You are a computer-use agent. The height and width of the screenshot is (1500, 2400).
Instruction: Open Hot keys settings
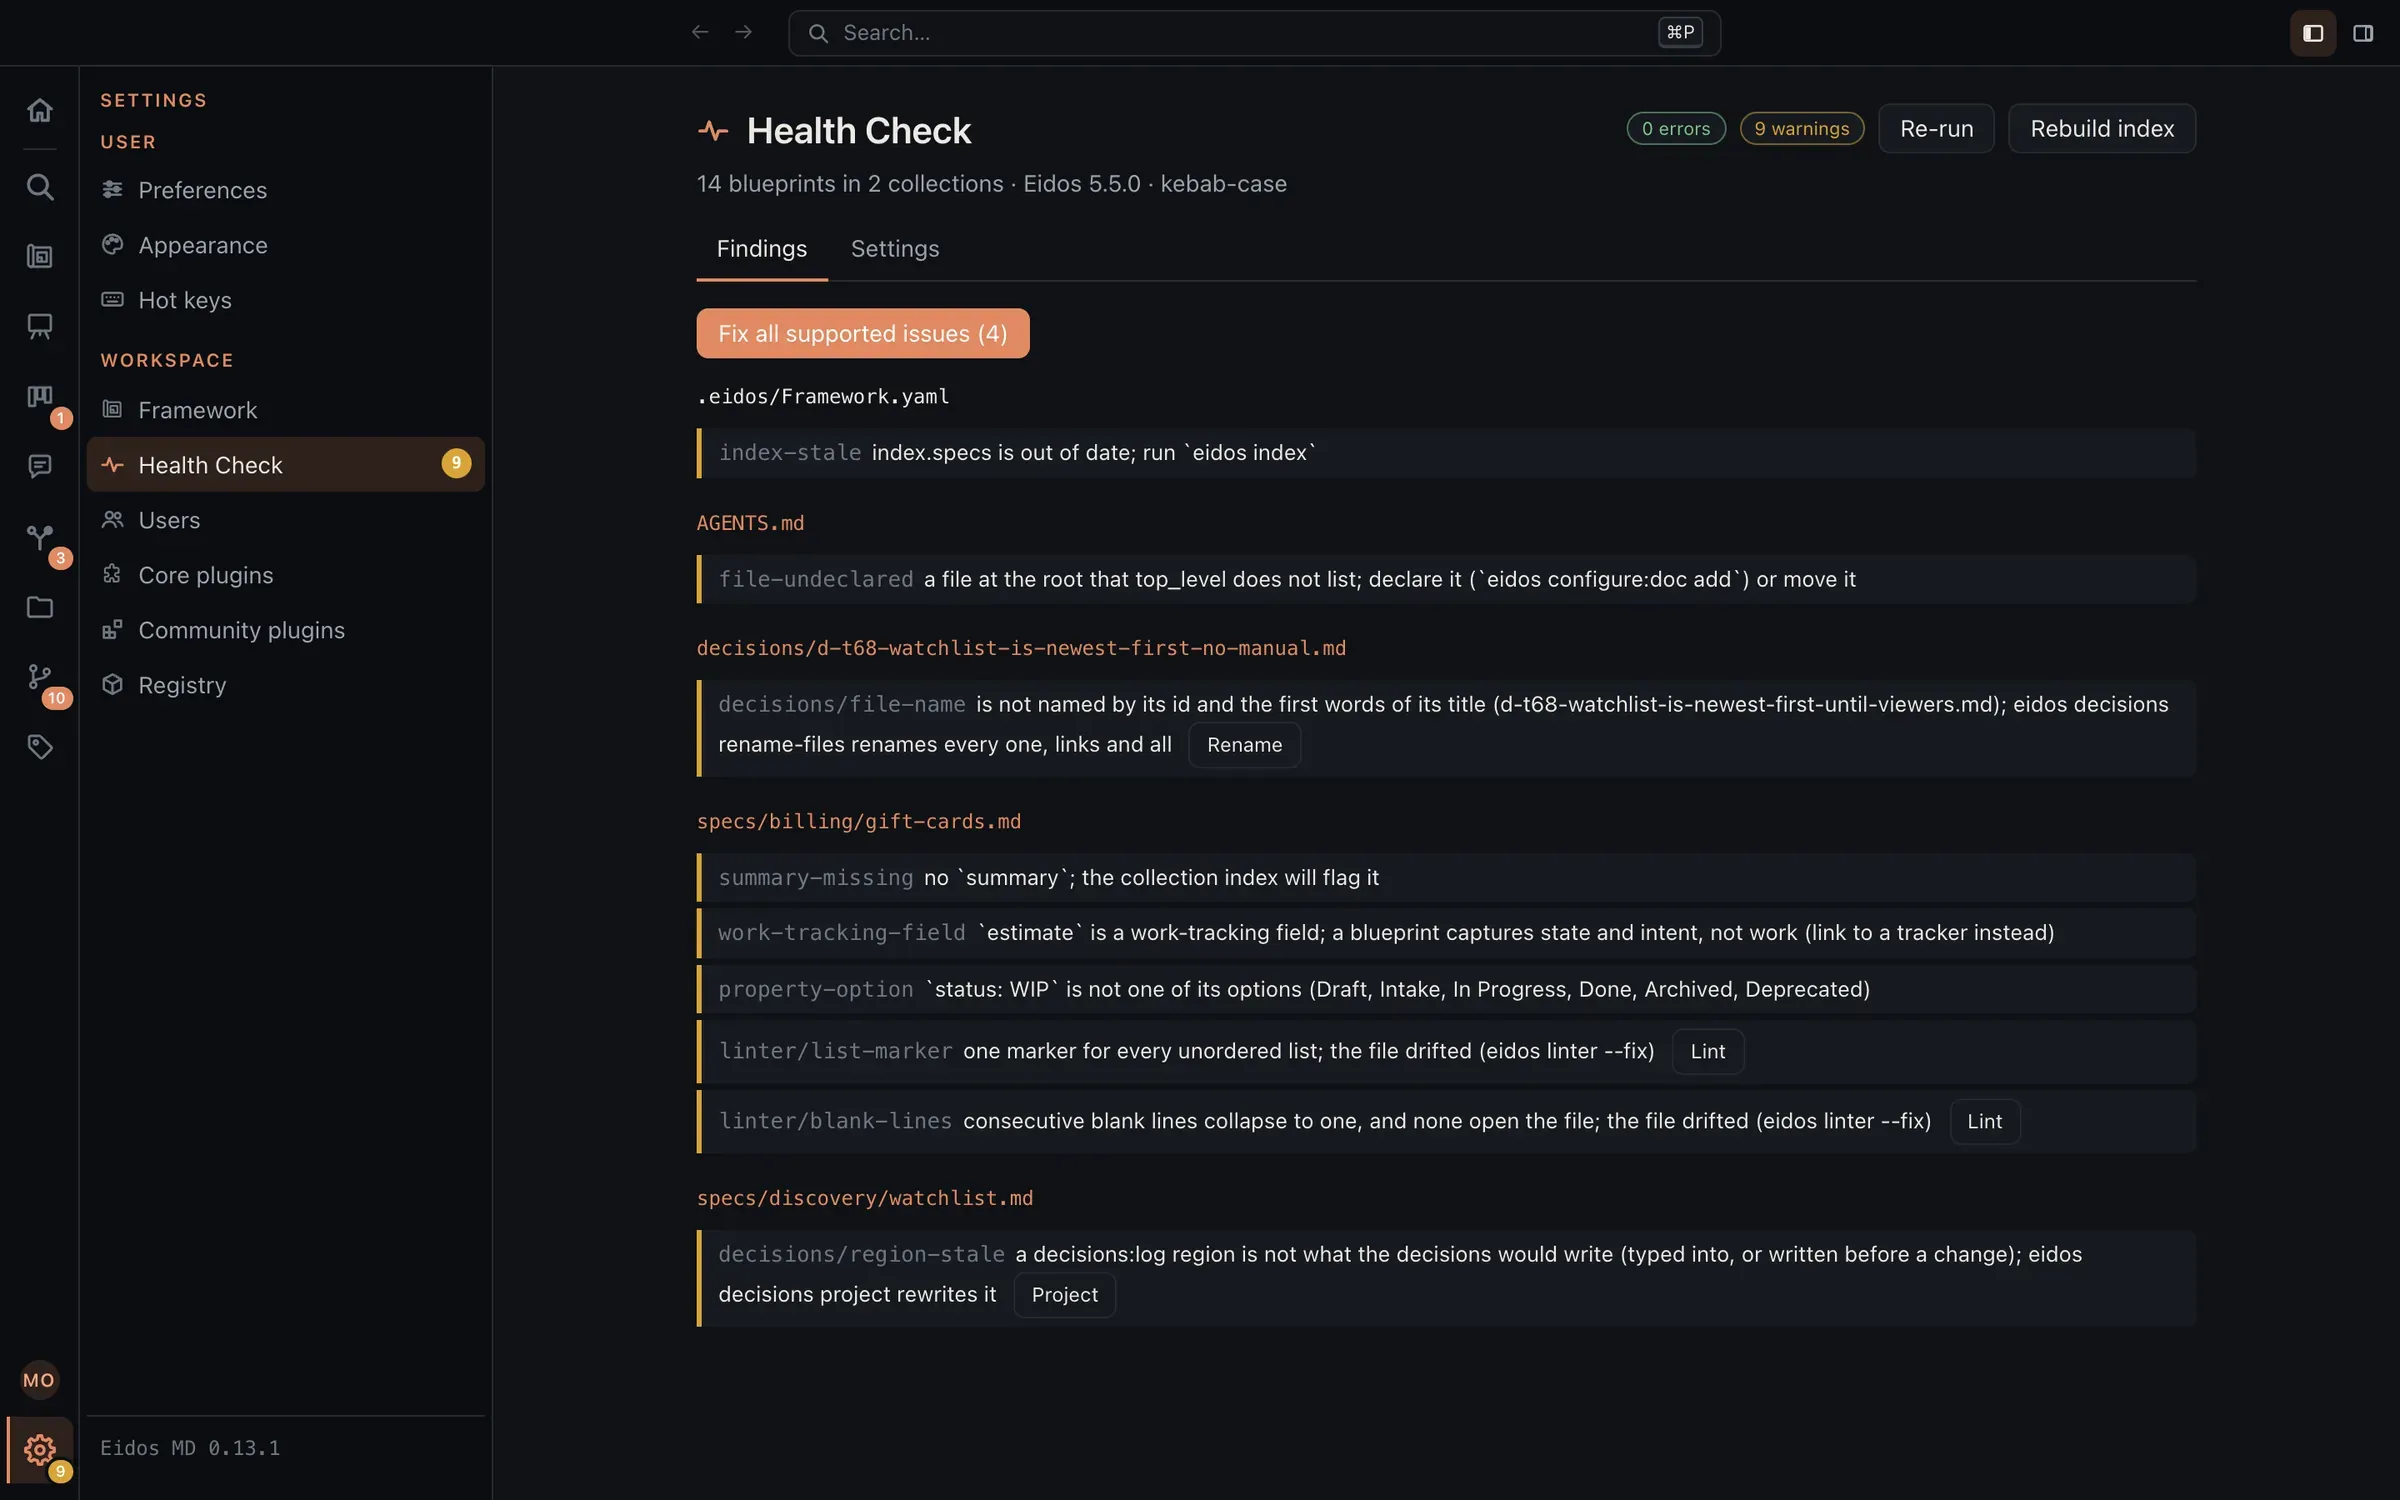click(285, 300)
